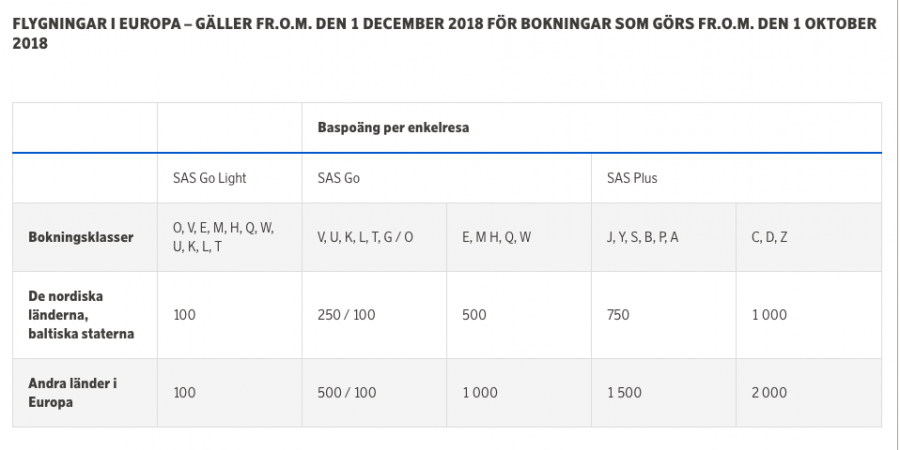Click the SAS Go Light value for Andra länder

click(184, 393)
